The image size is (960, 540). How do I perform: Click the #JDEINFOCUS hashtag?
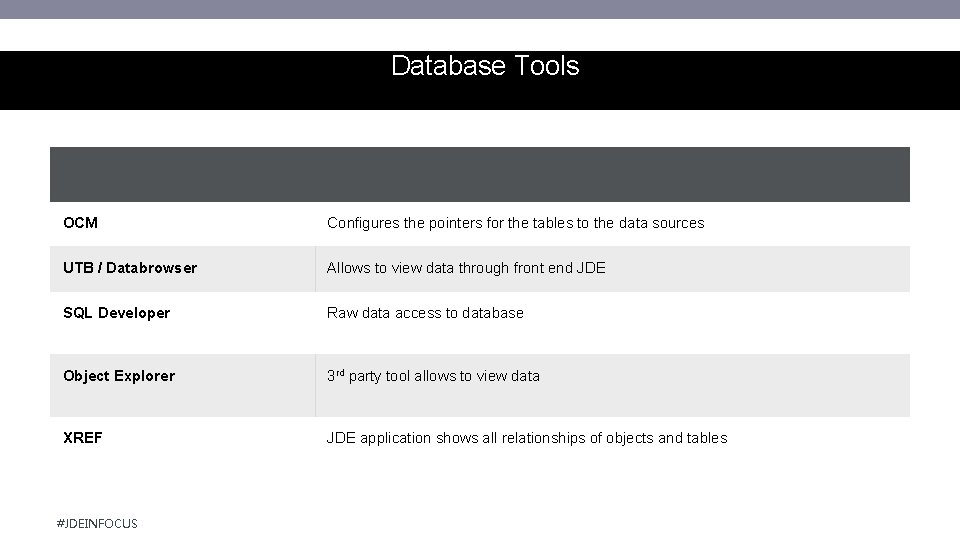[98, 523]
